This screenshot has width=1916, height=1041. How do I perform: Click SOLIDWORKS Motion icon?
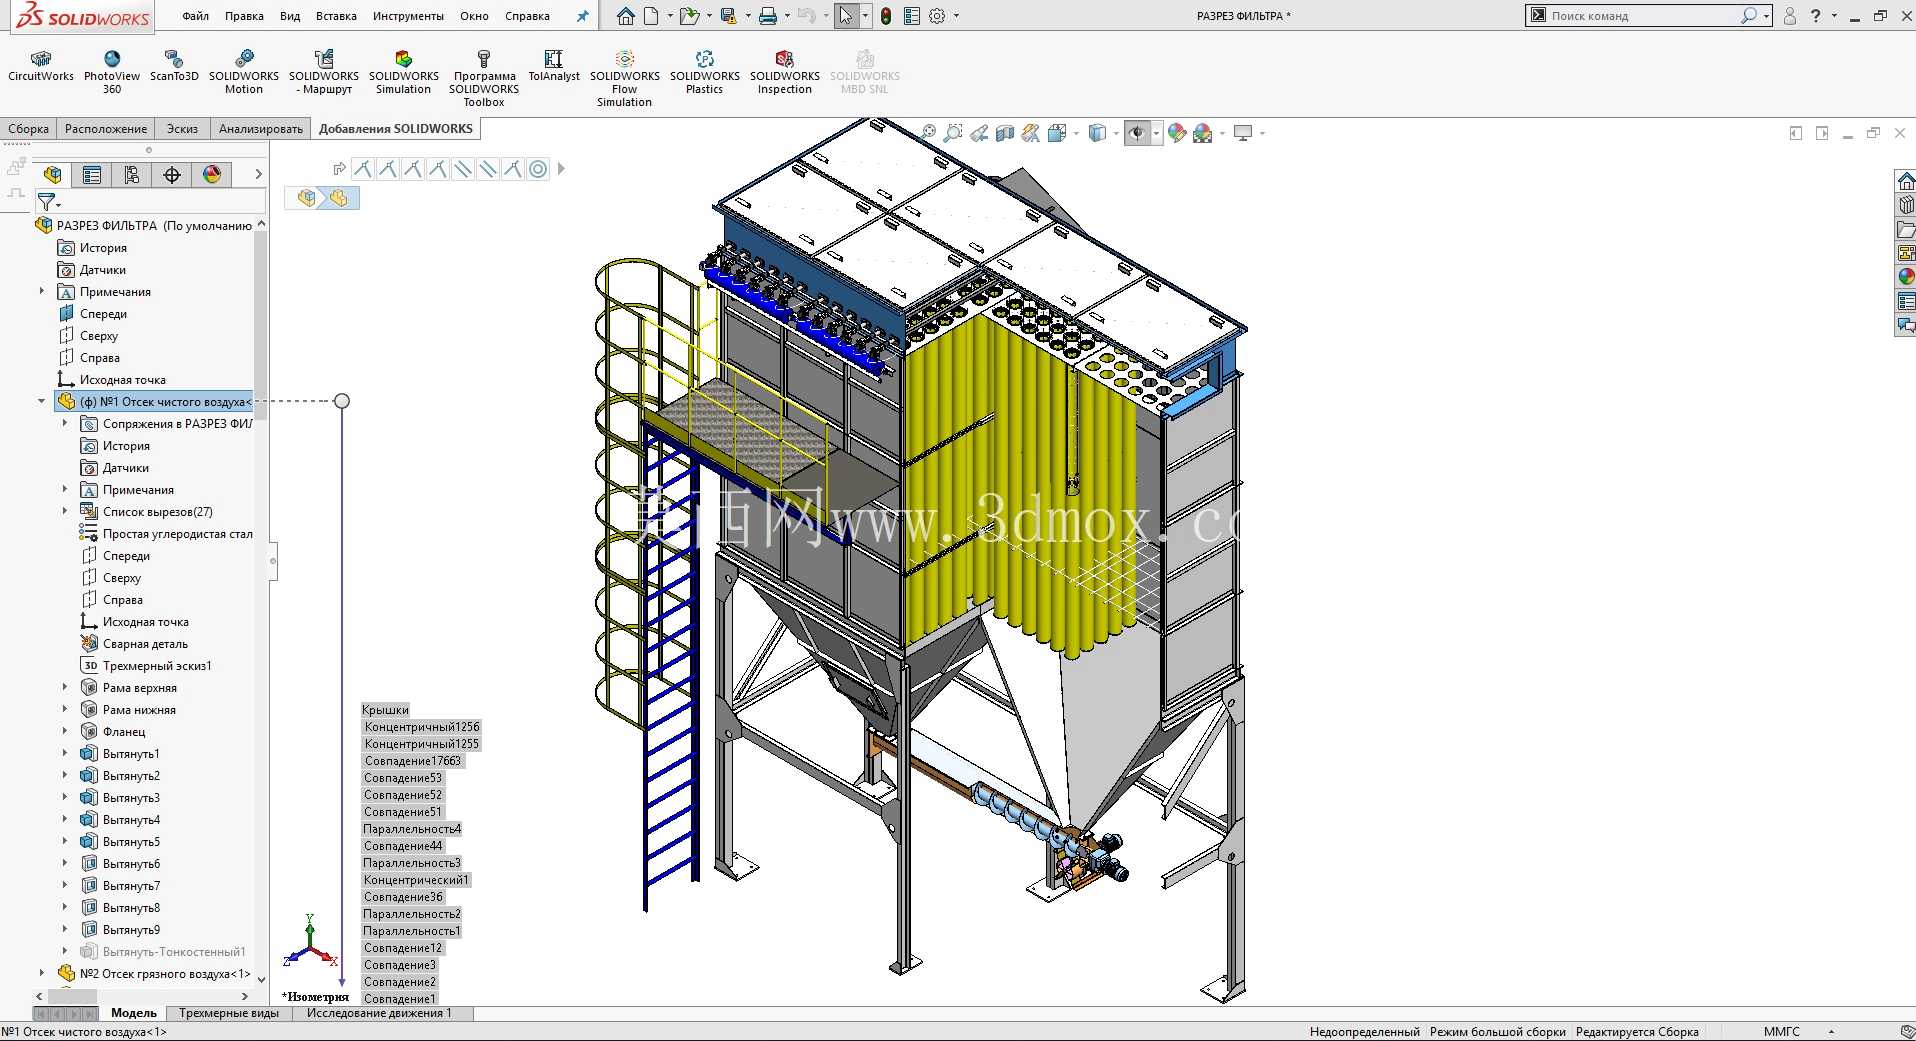(244, 72)
